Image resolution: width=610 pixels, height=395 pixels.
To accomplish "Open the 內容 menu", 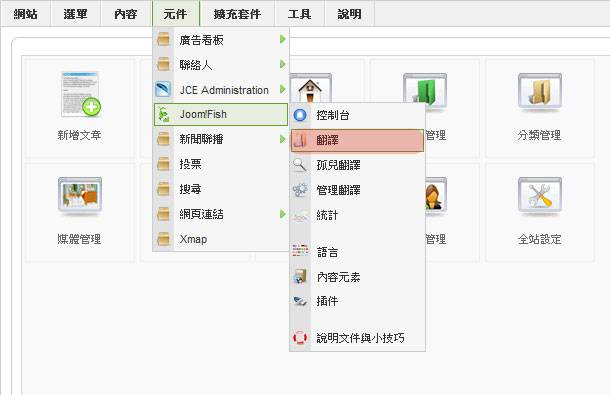I will tap(125, 14).
